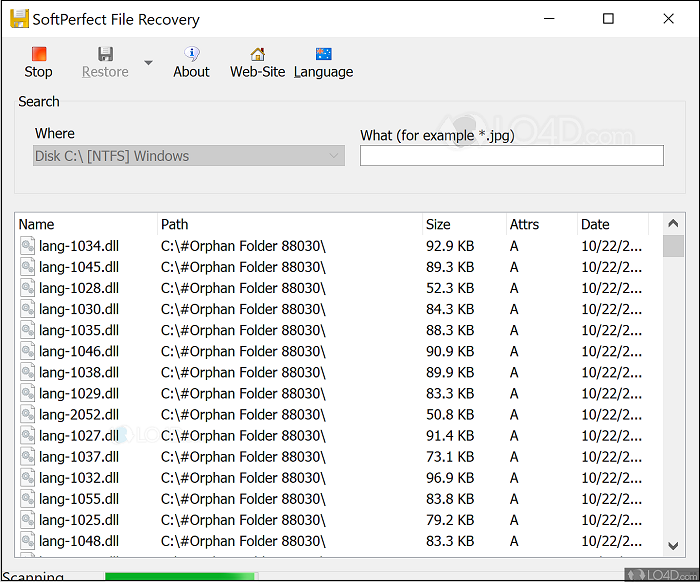Click the file icon of lang-1025.dll
The height and width of the screenshot is (582, 700).
(28, 520)
